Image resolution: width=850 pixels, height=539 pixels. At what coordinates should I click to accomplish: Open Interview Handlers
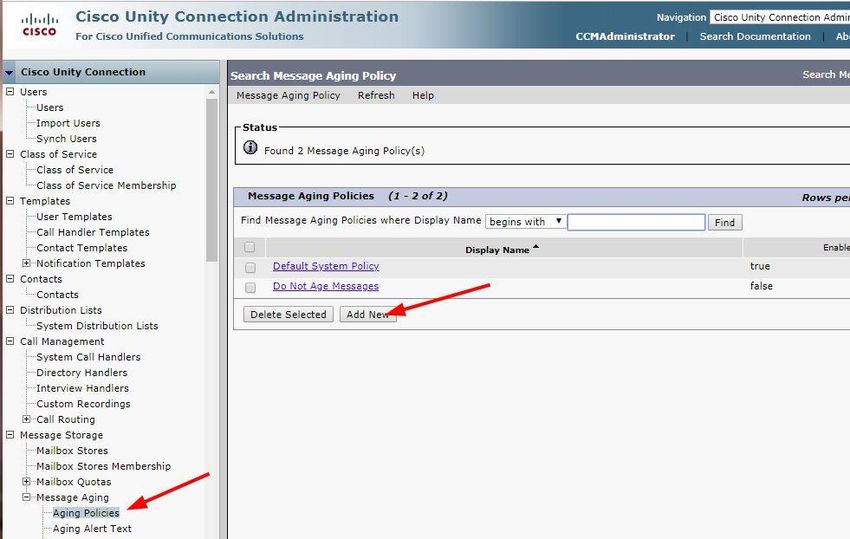tap(82, 388)
